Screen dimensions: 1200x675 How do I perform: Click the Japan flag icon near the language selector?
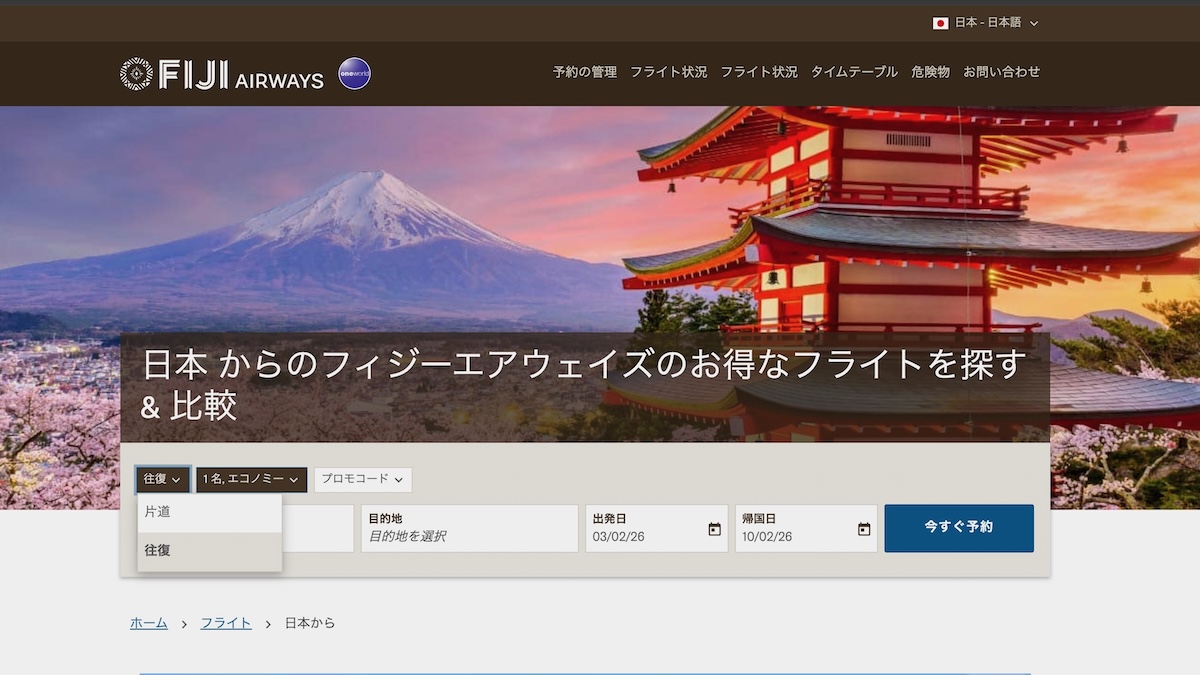[941, 21]
